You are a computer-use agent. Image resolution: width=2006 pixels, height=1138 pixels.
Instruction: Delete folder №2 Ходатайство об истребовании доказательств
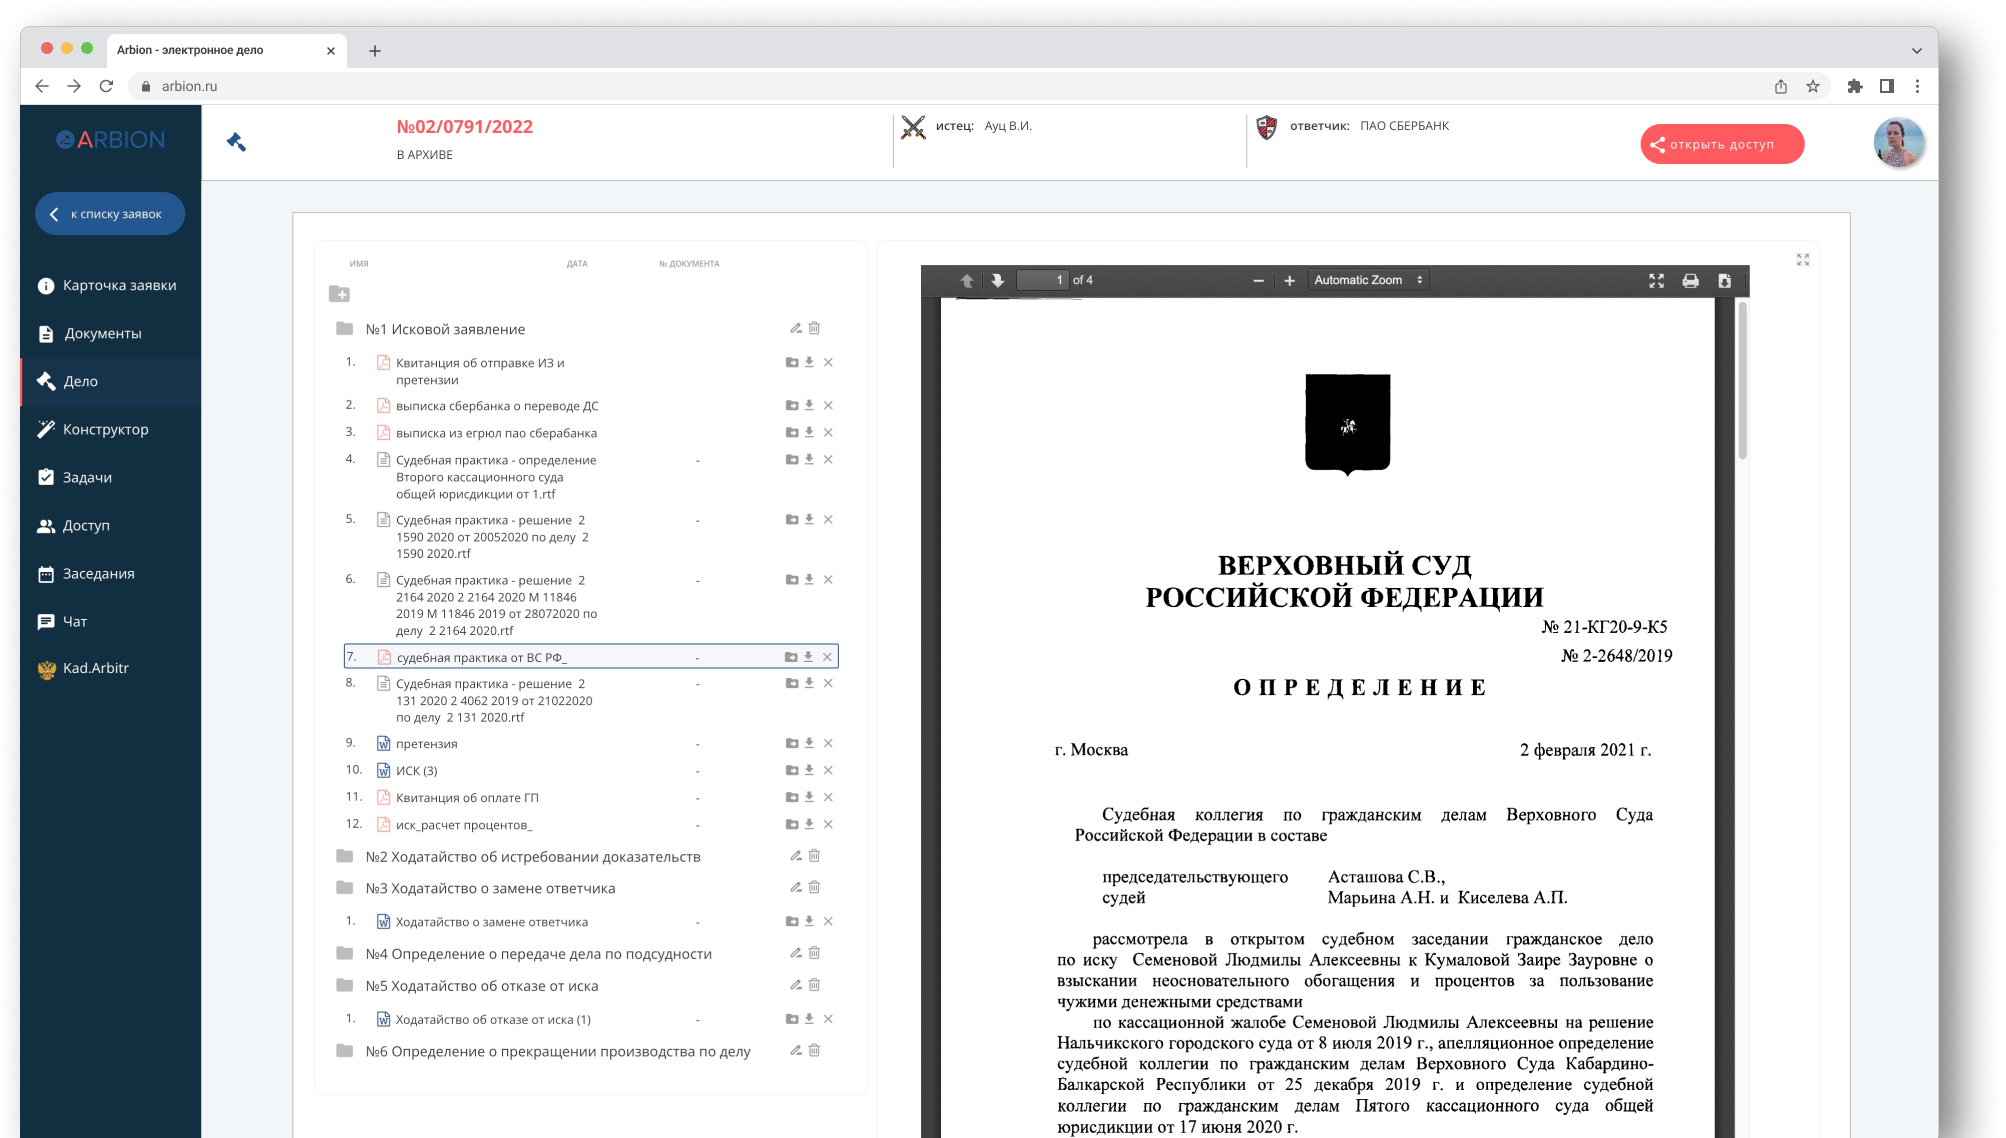click(x=814, y=856)
